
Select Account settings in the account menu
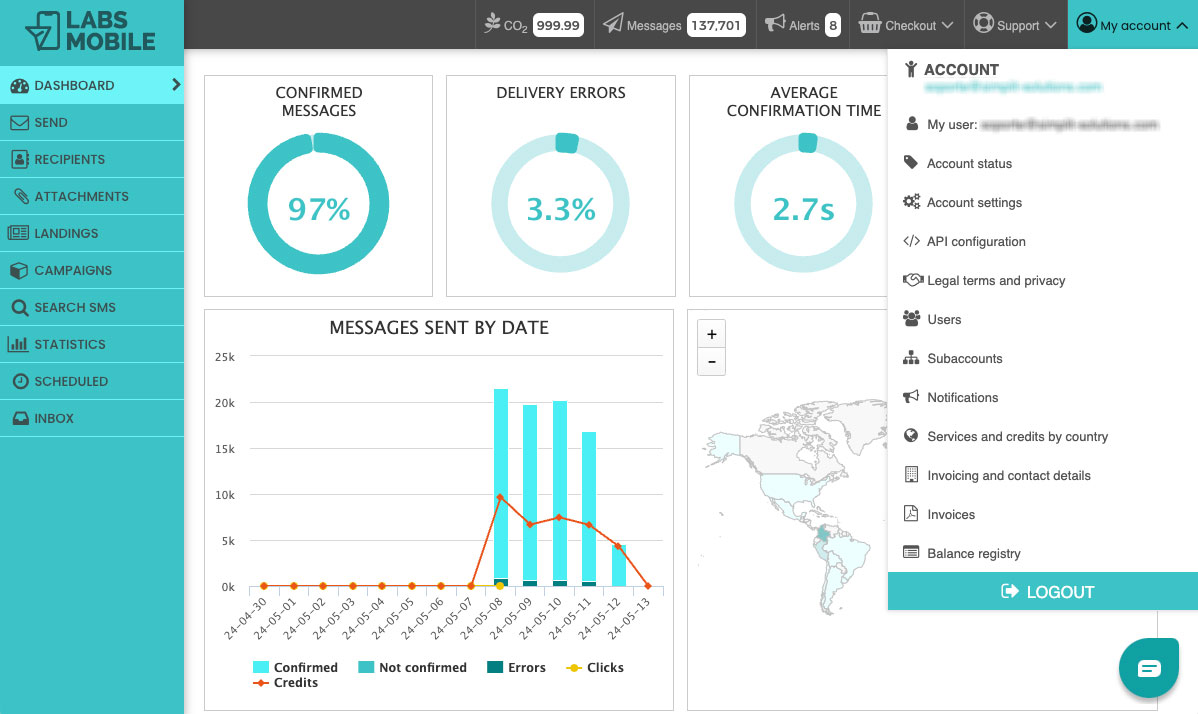point(973,202)
